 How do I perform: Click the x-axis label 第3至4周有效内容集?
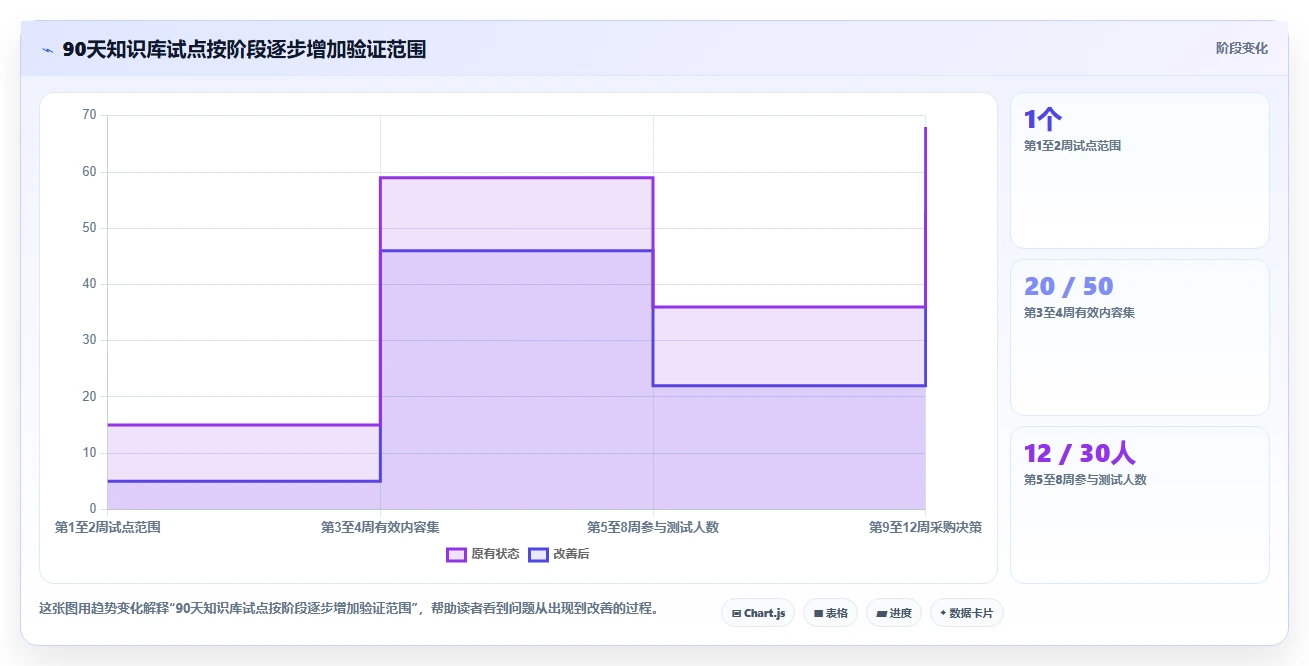(x=380, y=527)
